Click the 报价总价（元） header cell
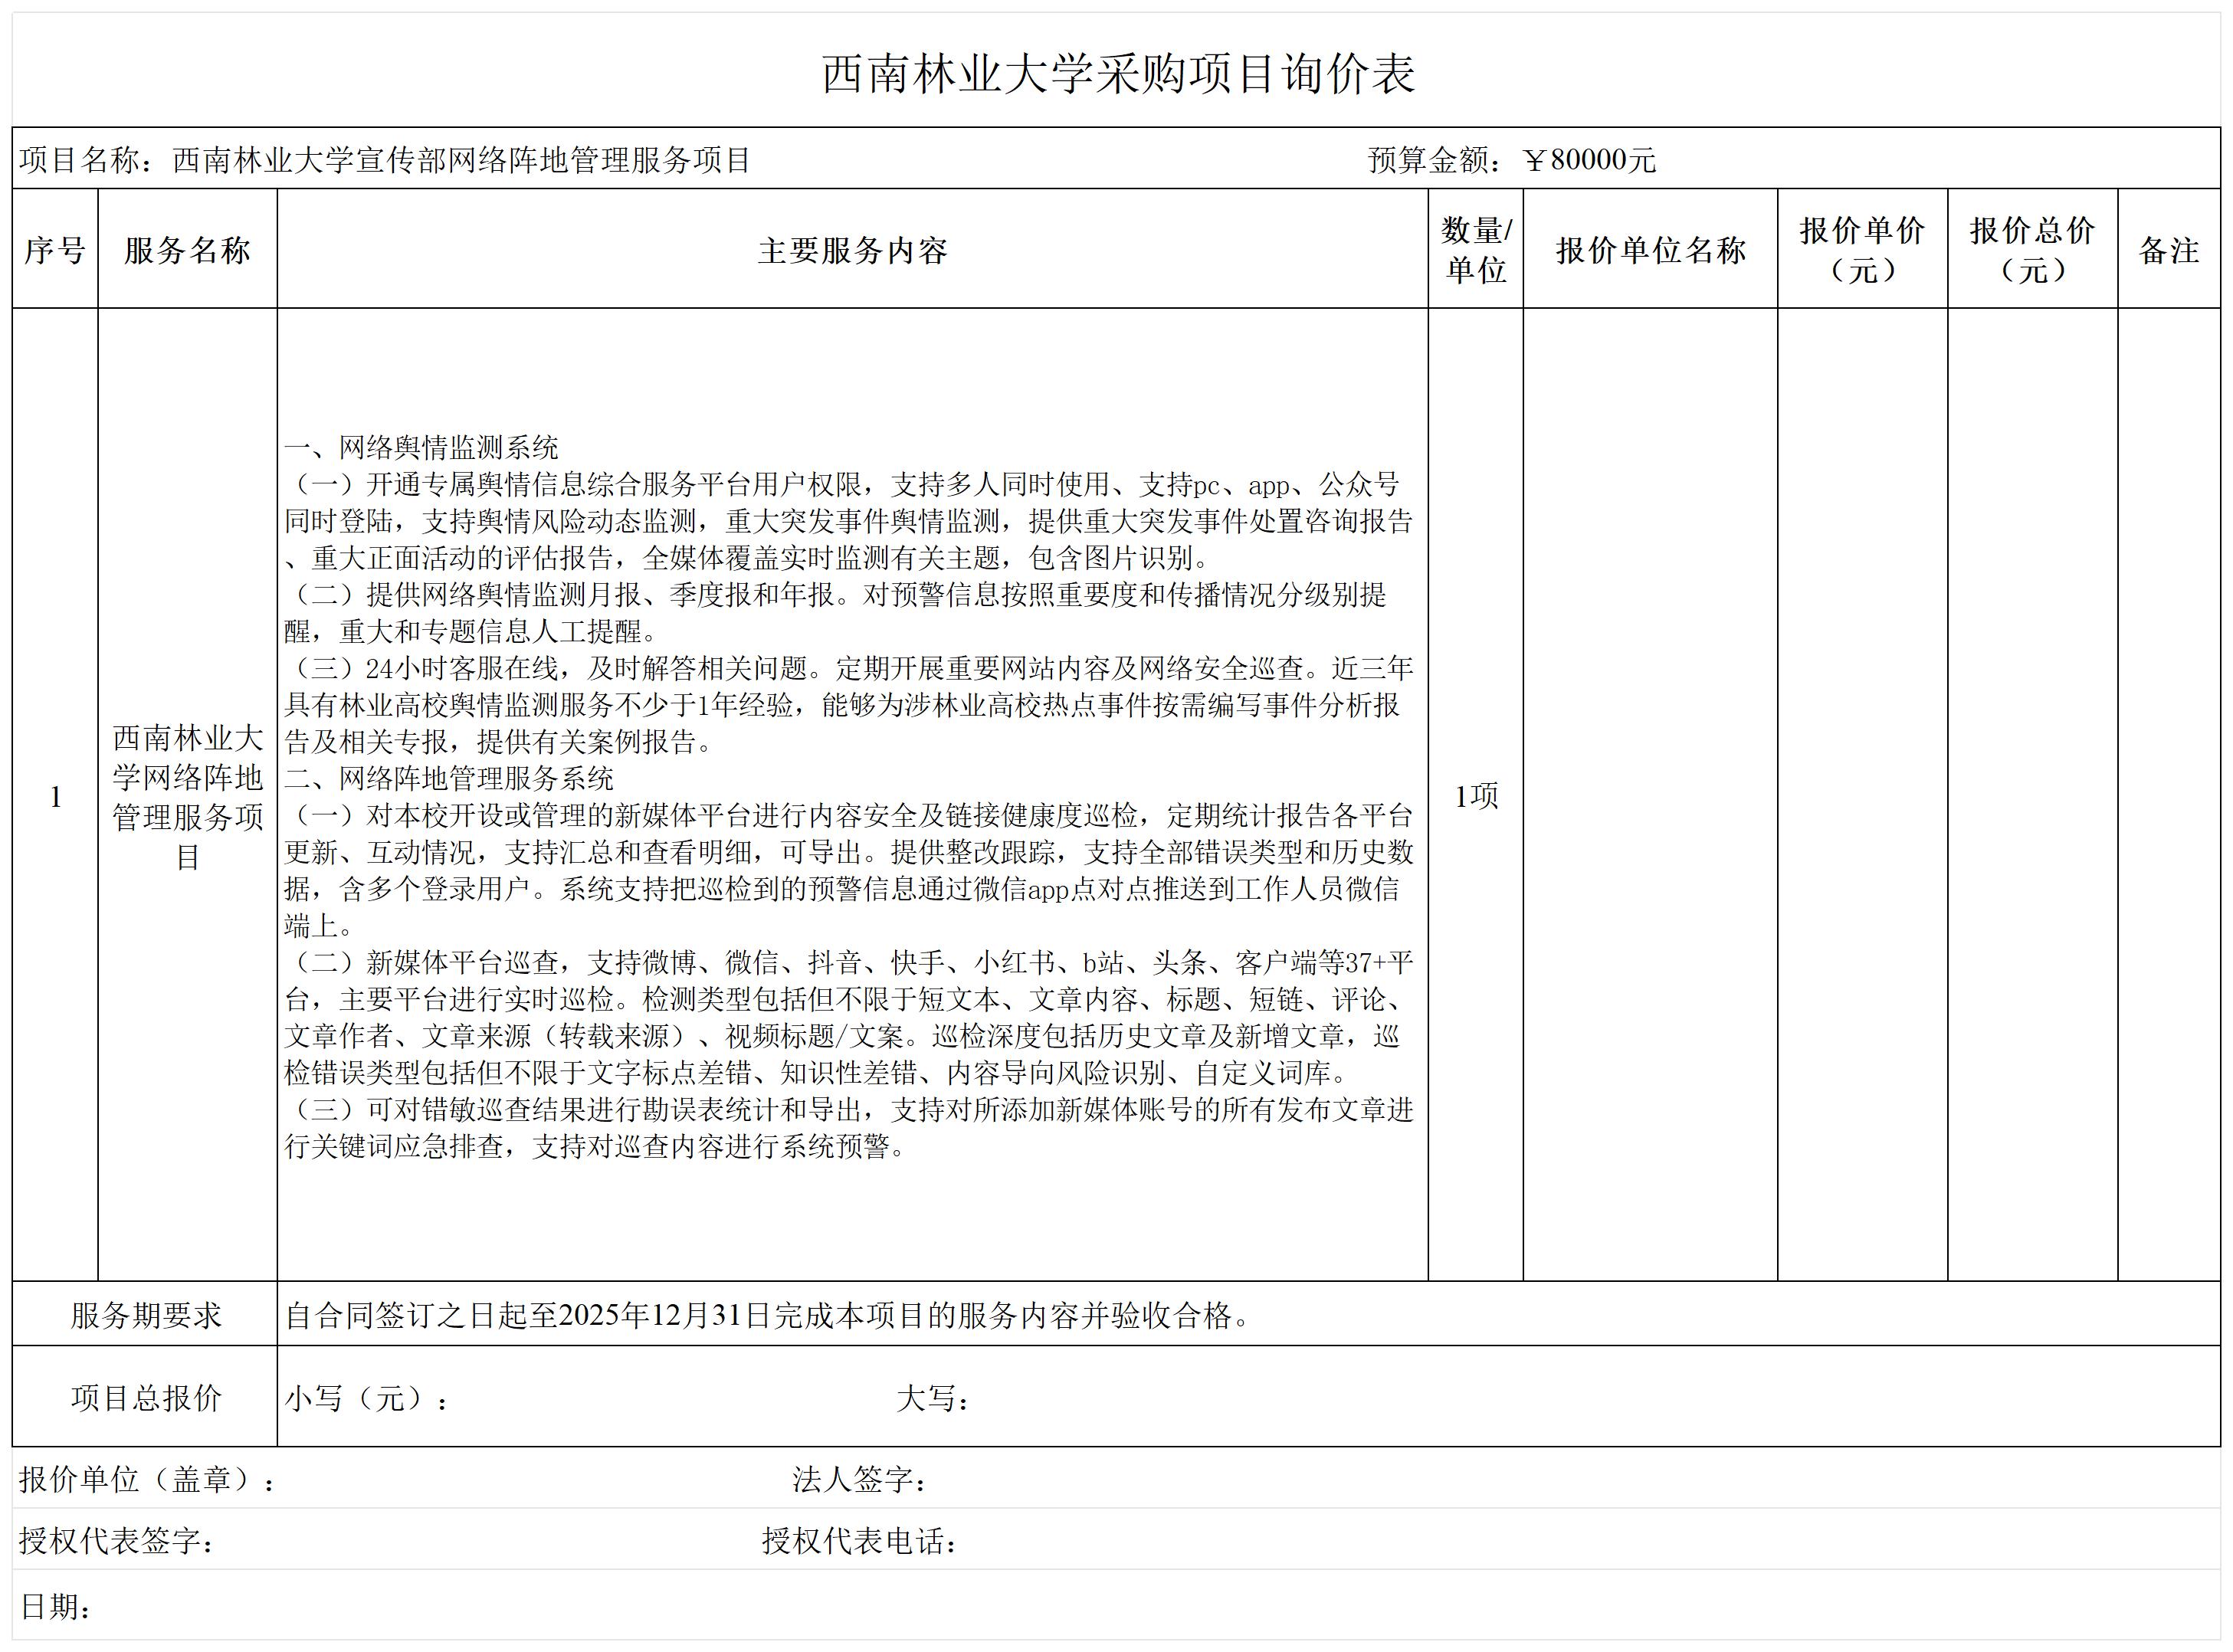 click(x=2032, y=250)
